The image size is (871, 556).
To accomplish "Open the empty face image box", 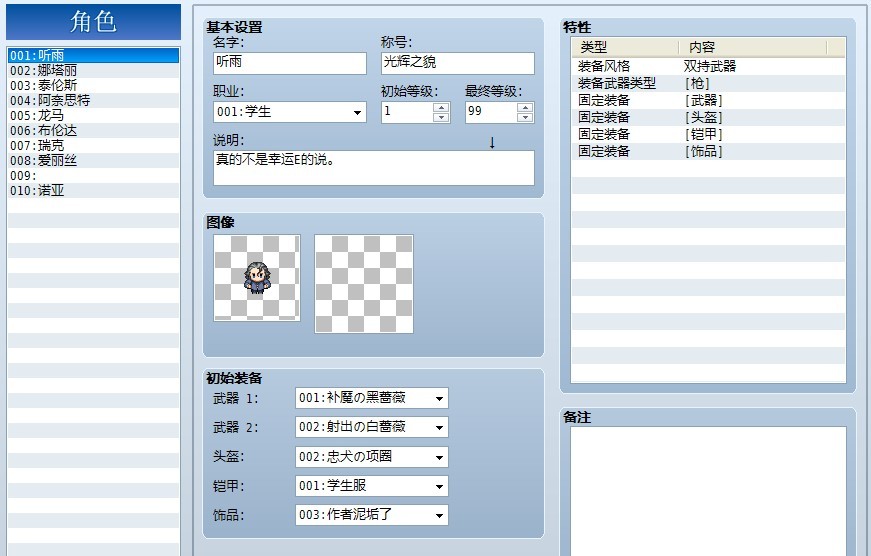I will coord(364,284).
